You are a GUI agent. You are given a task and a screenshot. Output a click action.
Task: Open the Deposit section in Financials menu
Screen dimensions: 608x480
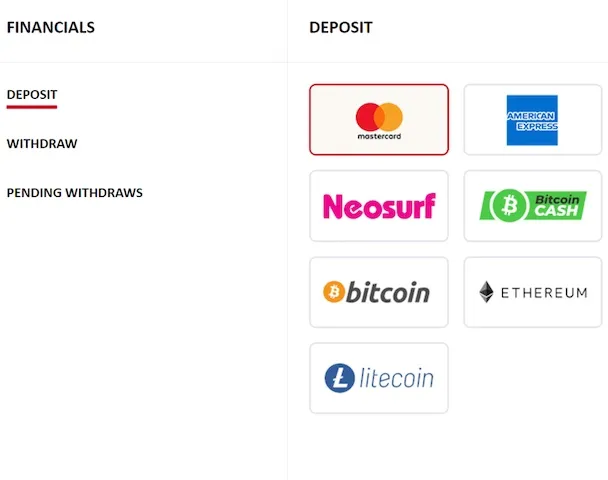[x=32, y=95]
